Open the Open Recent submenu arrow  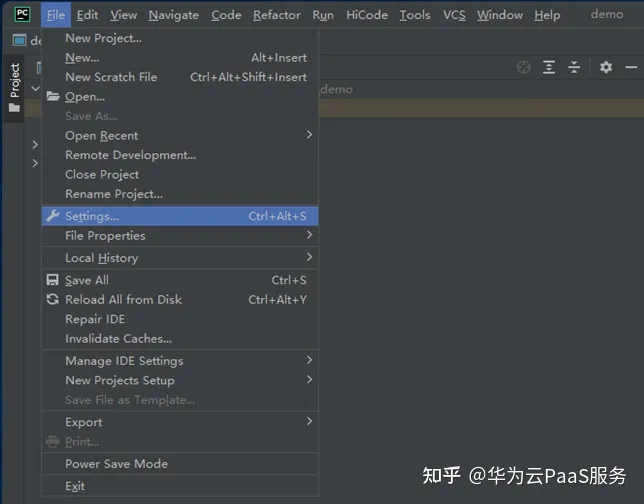coord(309,135)
